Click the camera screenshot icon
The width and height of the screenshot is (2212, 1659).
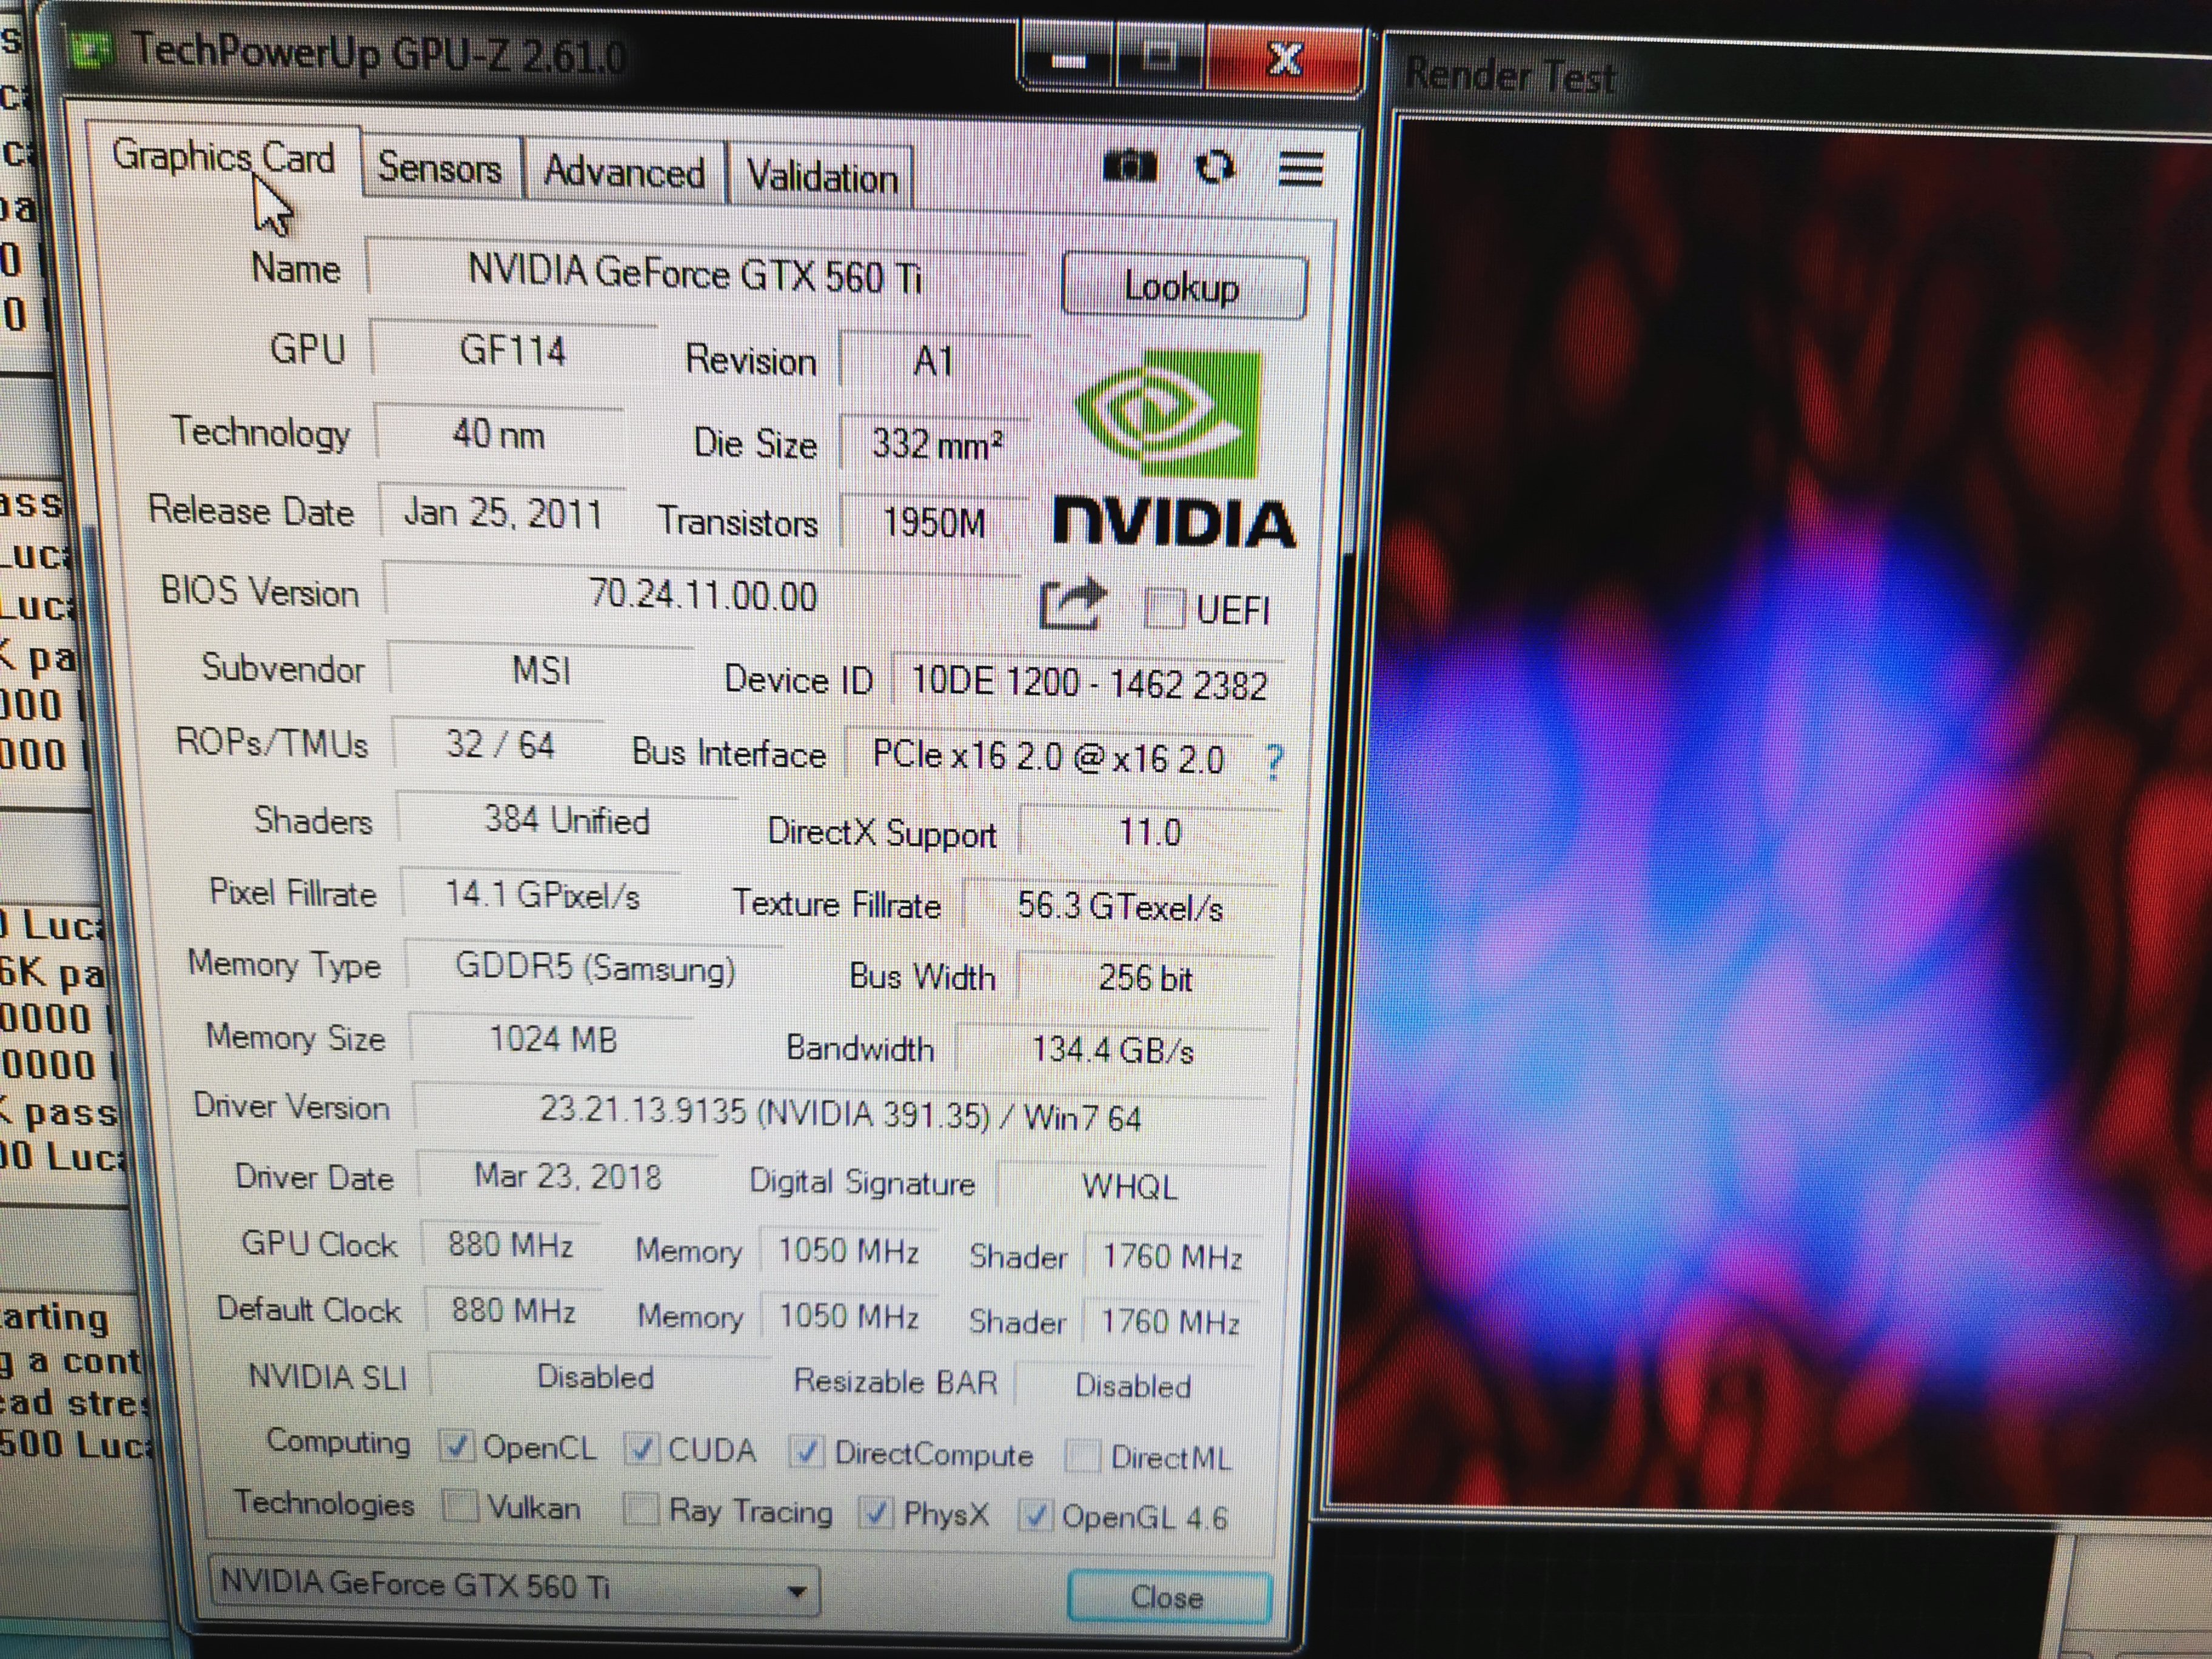(1129, 166)
